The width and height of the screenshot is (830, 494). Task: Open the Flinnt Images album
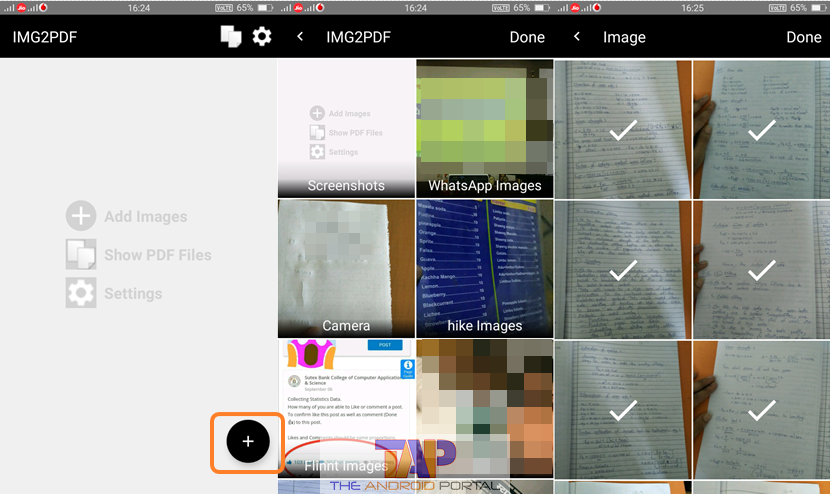346,408
